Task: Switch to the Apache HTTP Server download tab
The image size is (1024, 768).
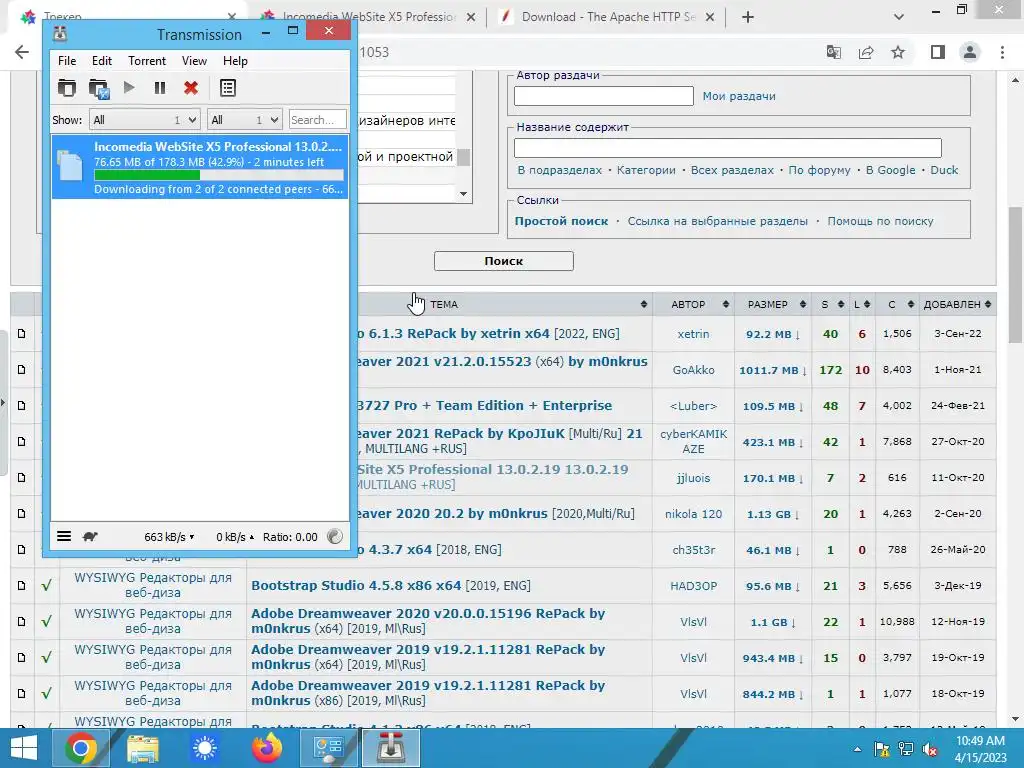Action: click(607, 17)
